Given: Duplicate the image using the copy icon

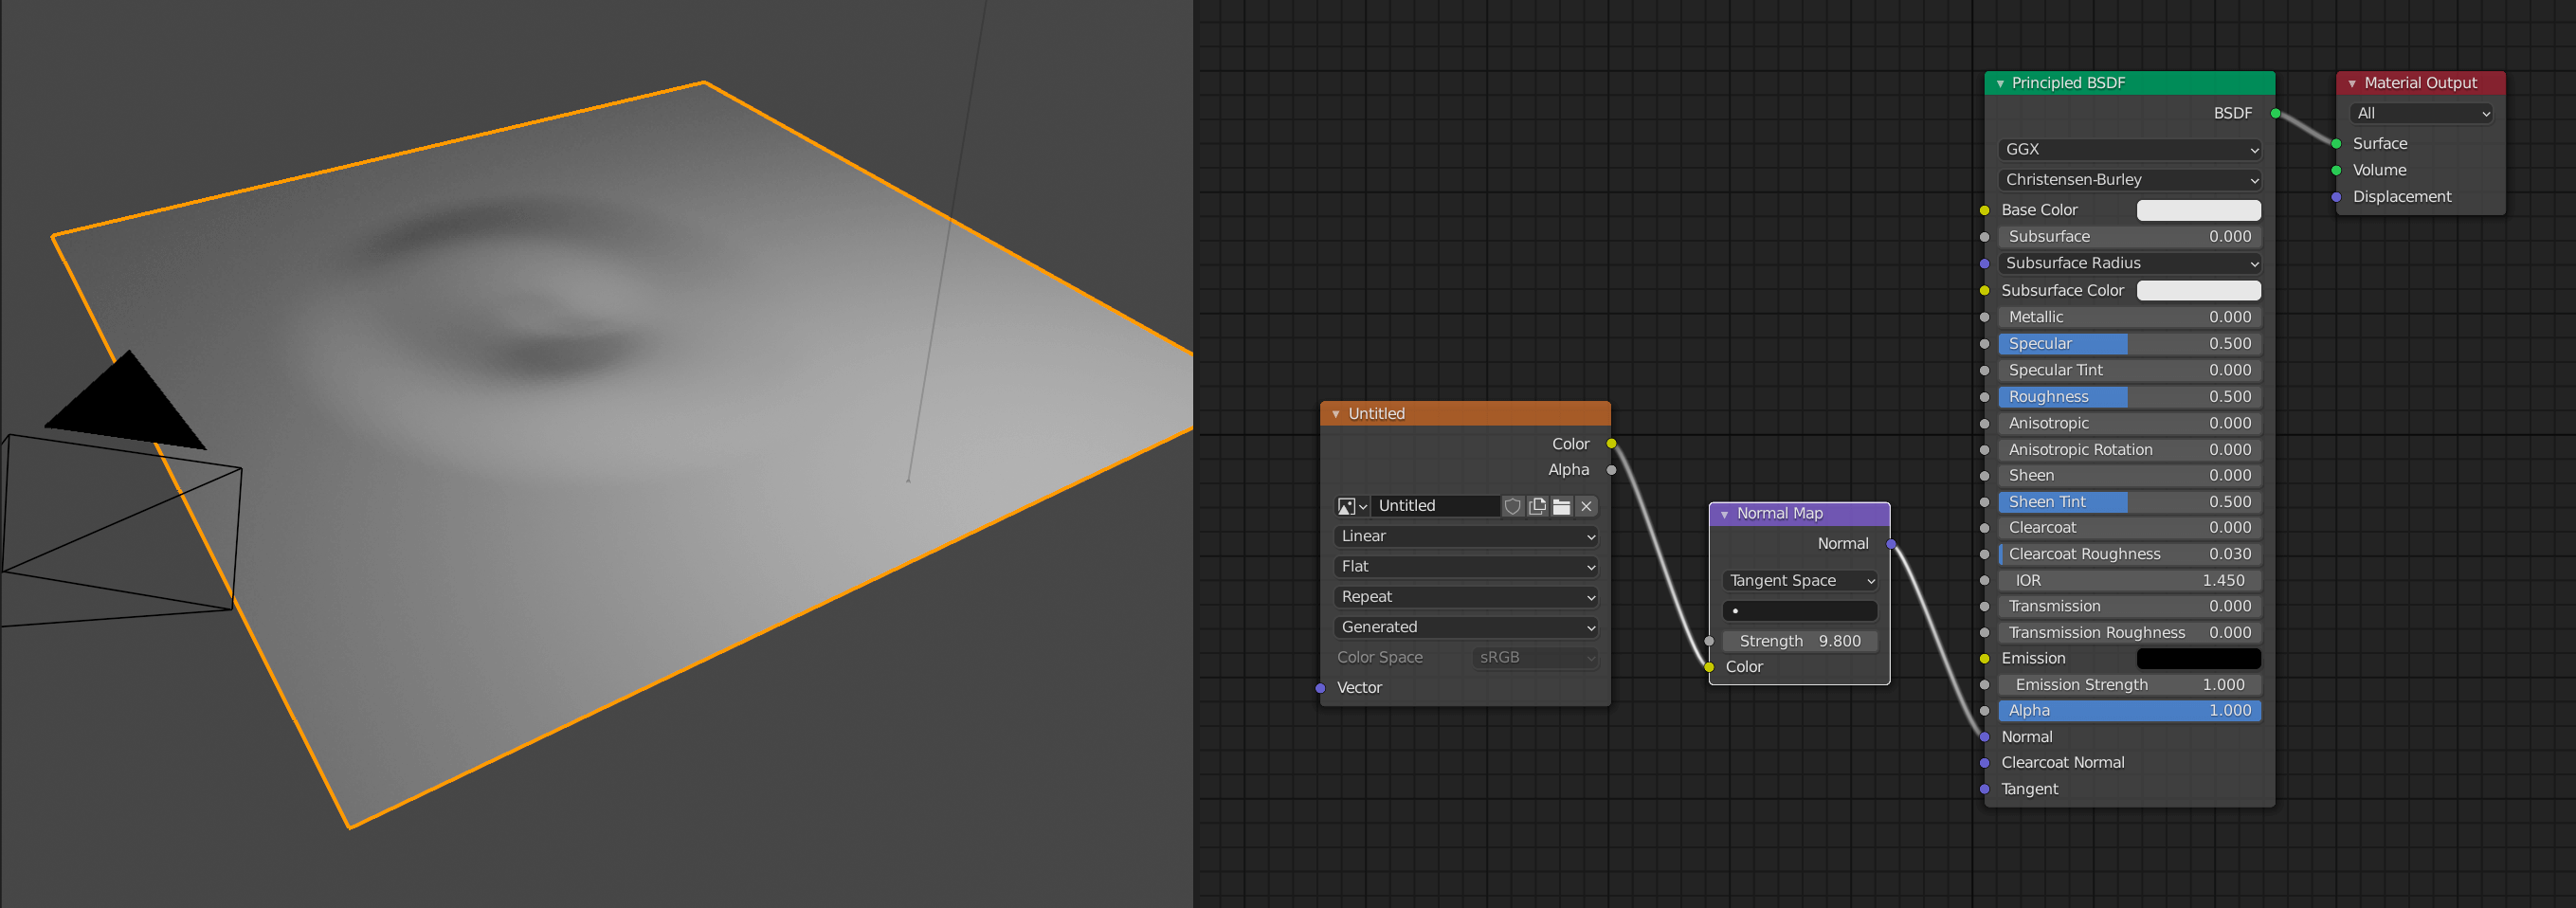Looking at the screenshot, I should pos(1537,506).
